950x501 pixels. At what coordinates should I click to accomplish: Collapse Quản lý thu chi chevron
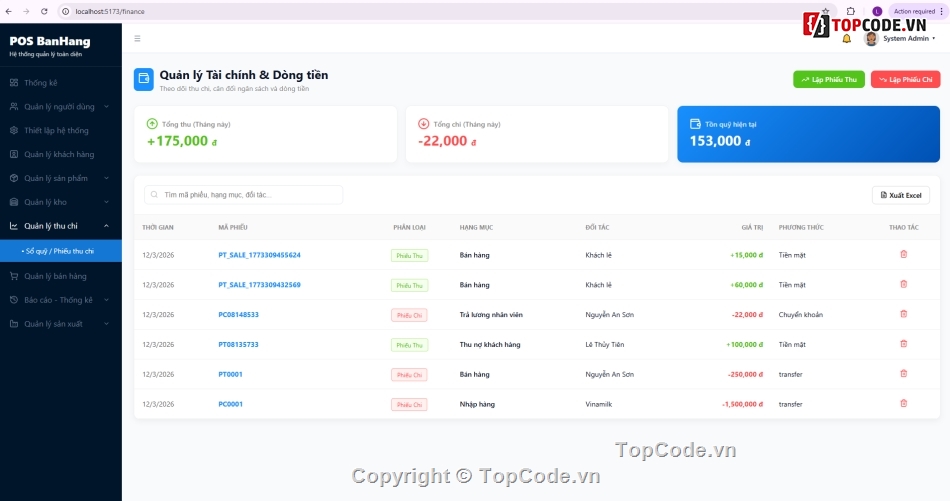coord(107,226)
